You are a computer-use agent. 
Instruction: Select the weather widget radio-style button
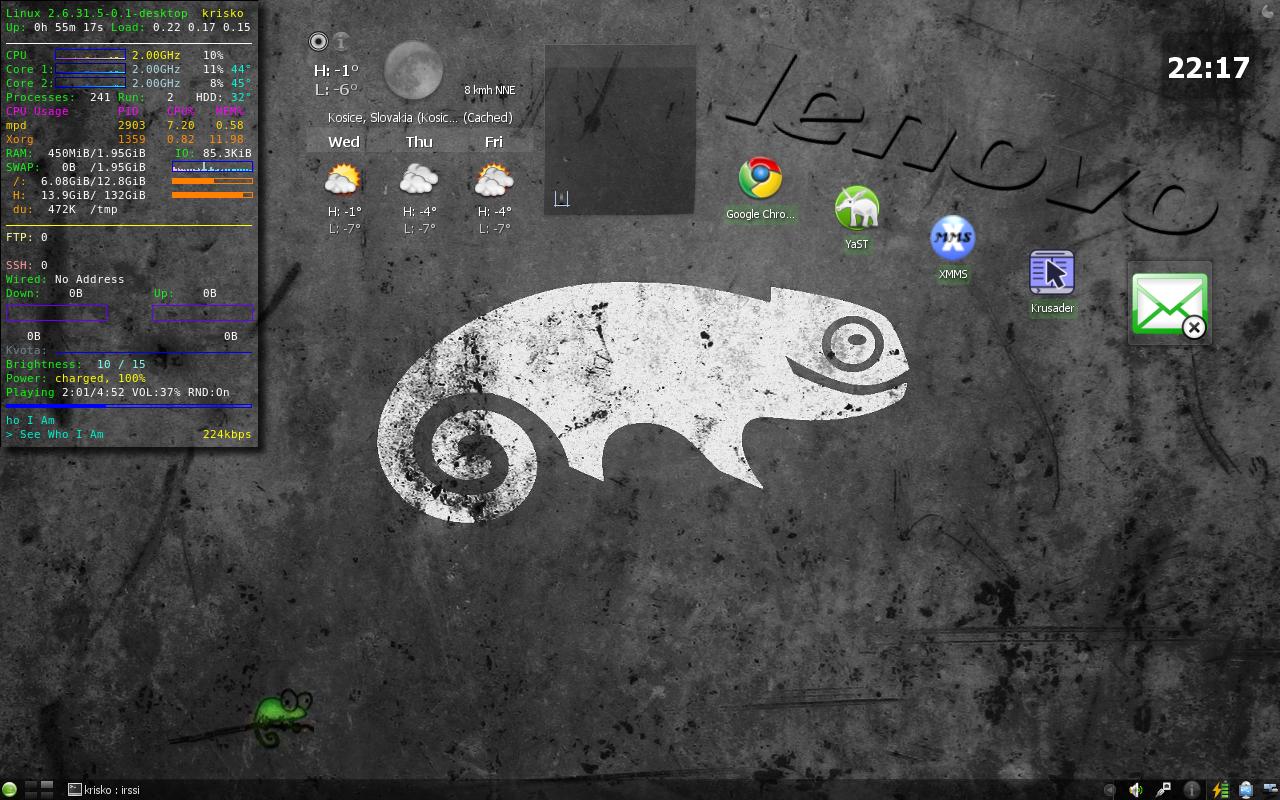click(x=318, y=41)
